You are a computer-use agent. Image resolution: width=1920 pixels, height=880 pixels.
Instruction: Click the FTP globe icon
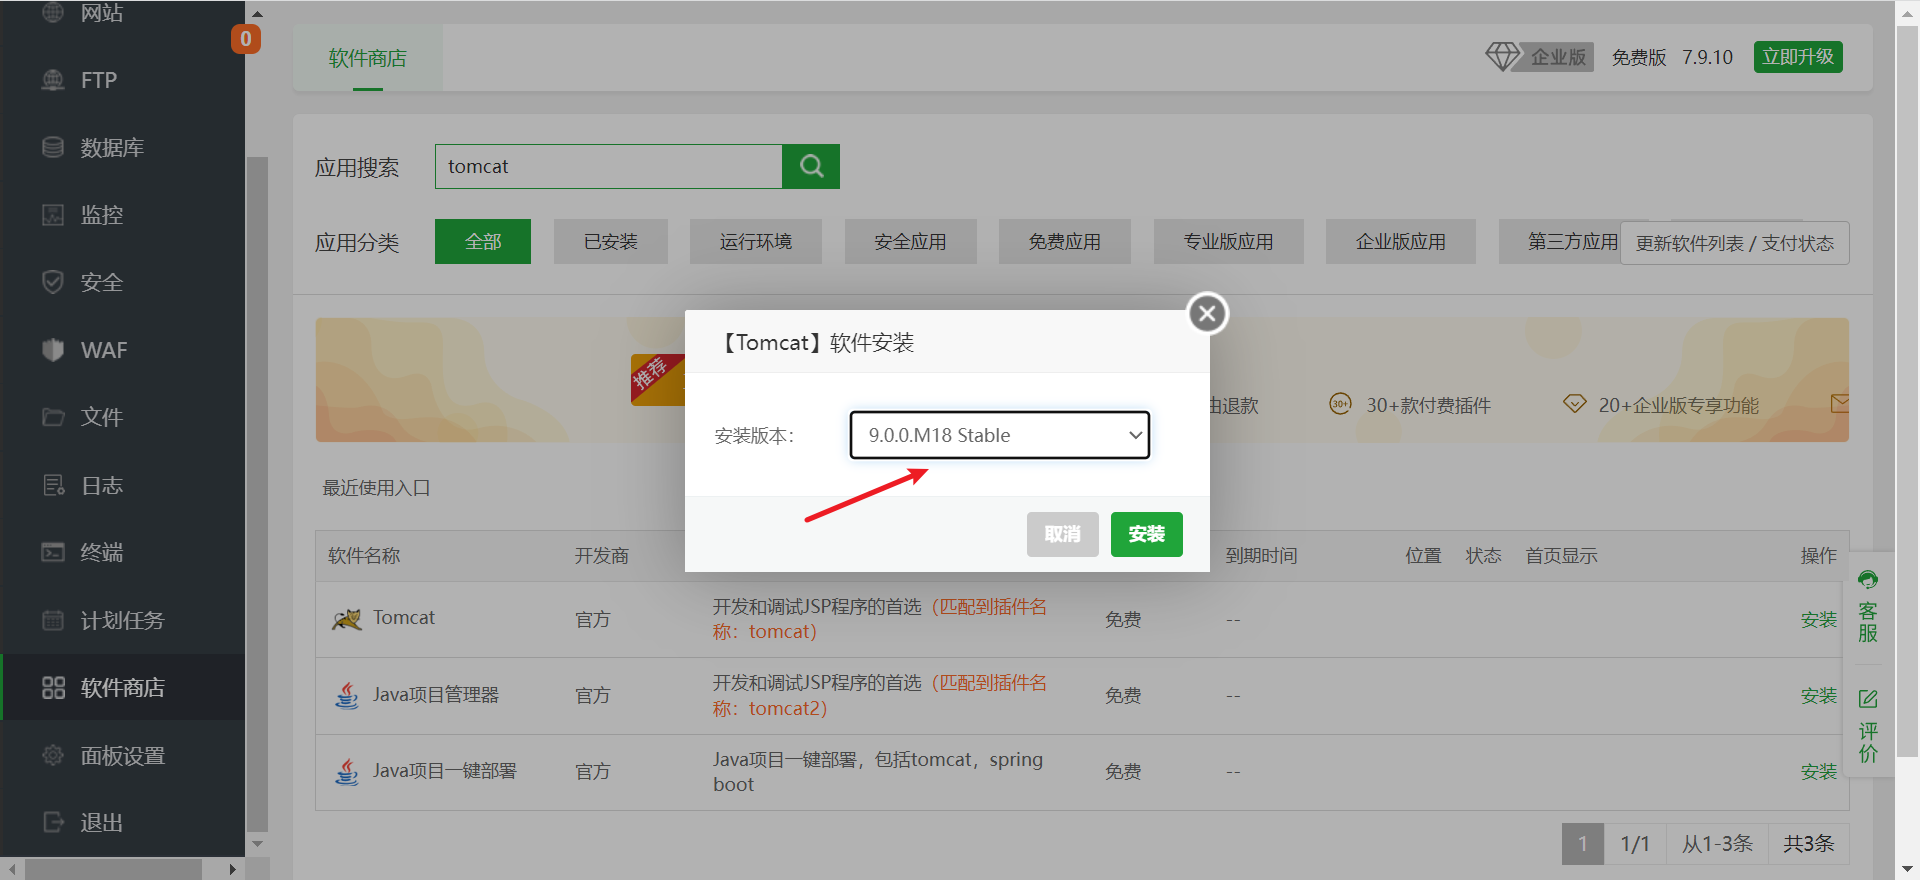pos(53,80)
